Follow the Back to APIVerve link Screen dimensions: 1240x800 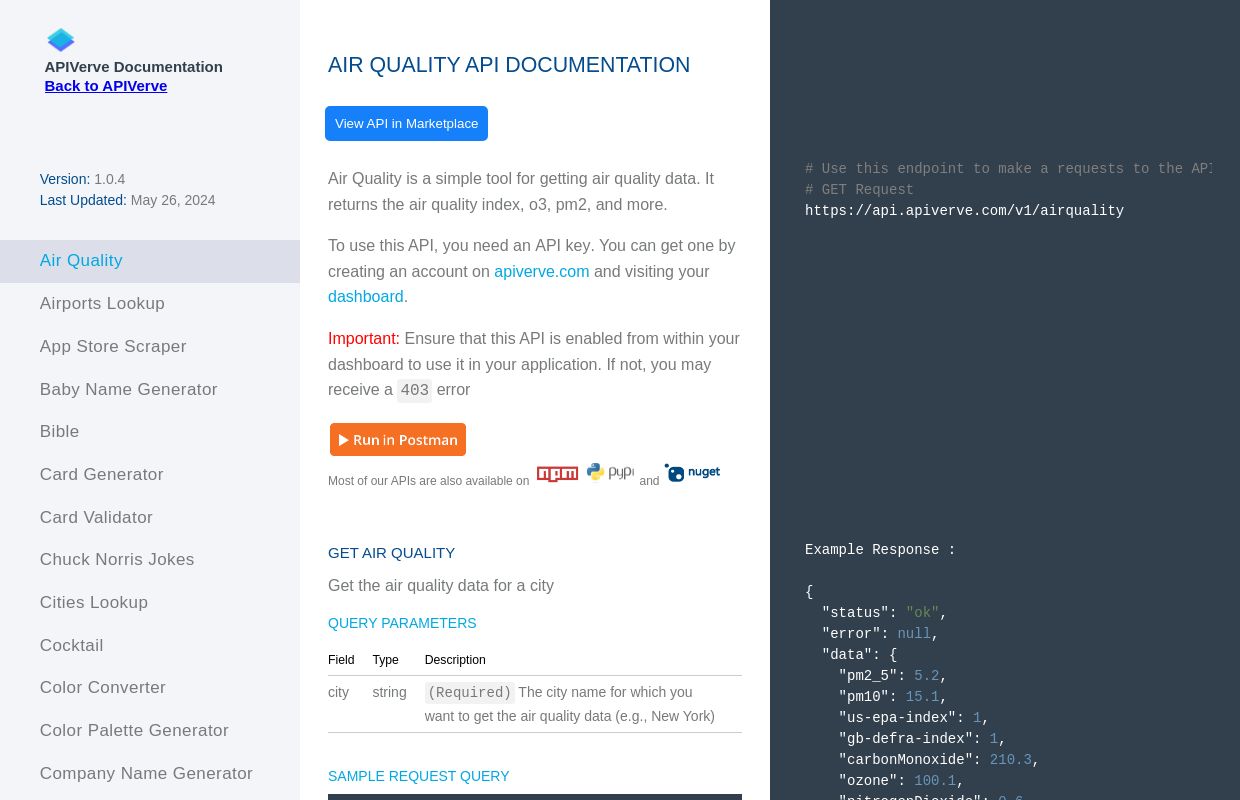click(x=106, y=86)
